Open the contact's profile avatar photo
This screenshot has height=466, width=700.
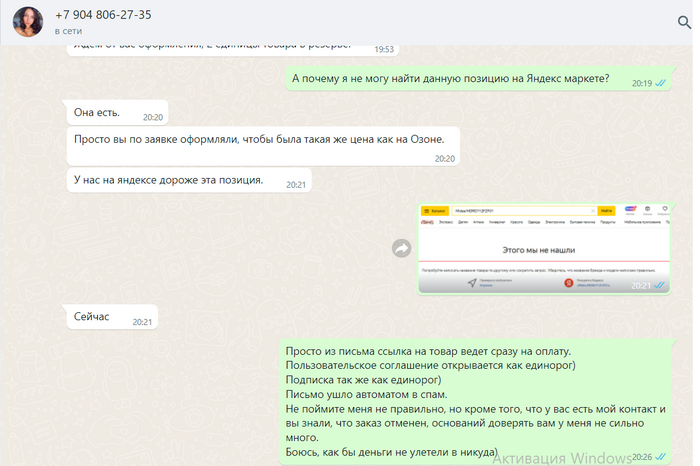pos(26,22)
